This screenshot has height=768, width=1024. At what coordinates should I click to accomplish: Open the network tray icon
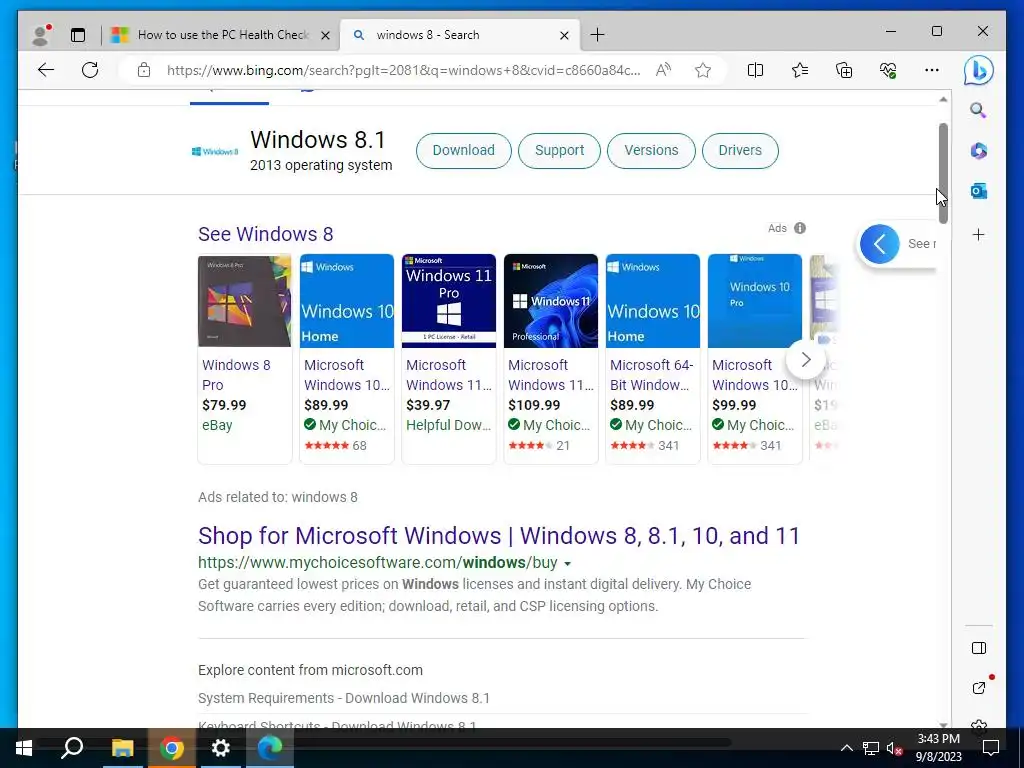tap(871, 748)
